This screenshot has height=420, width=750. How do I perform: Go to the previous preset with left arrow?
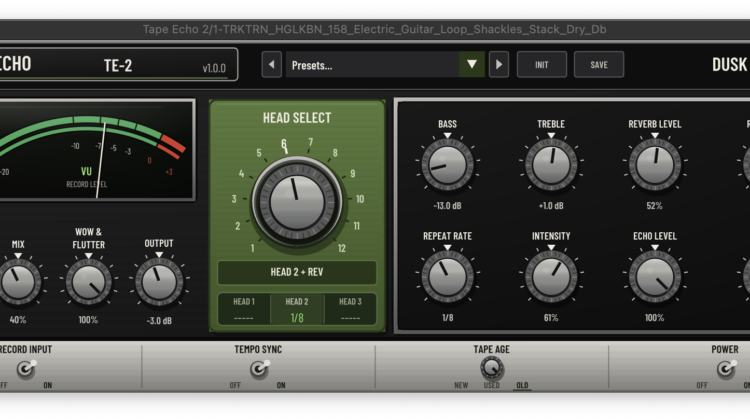tap(272, 65)
